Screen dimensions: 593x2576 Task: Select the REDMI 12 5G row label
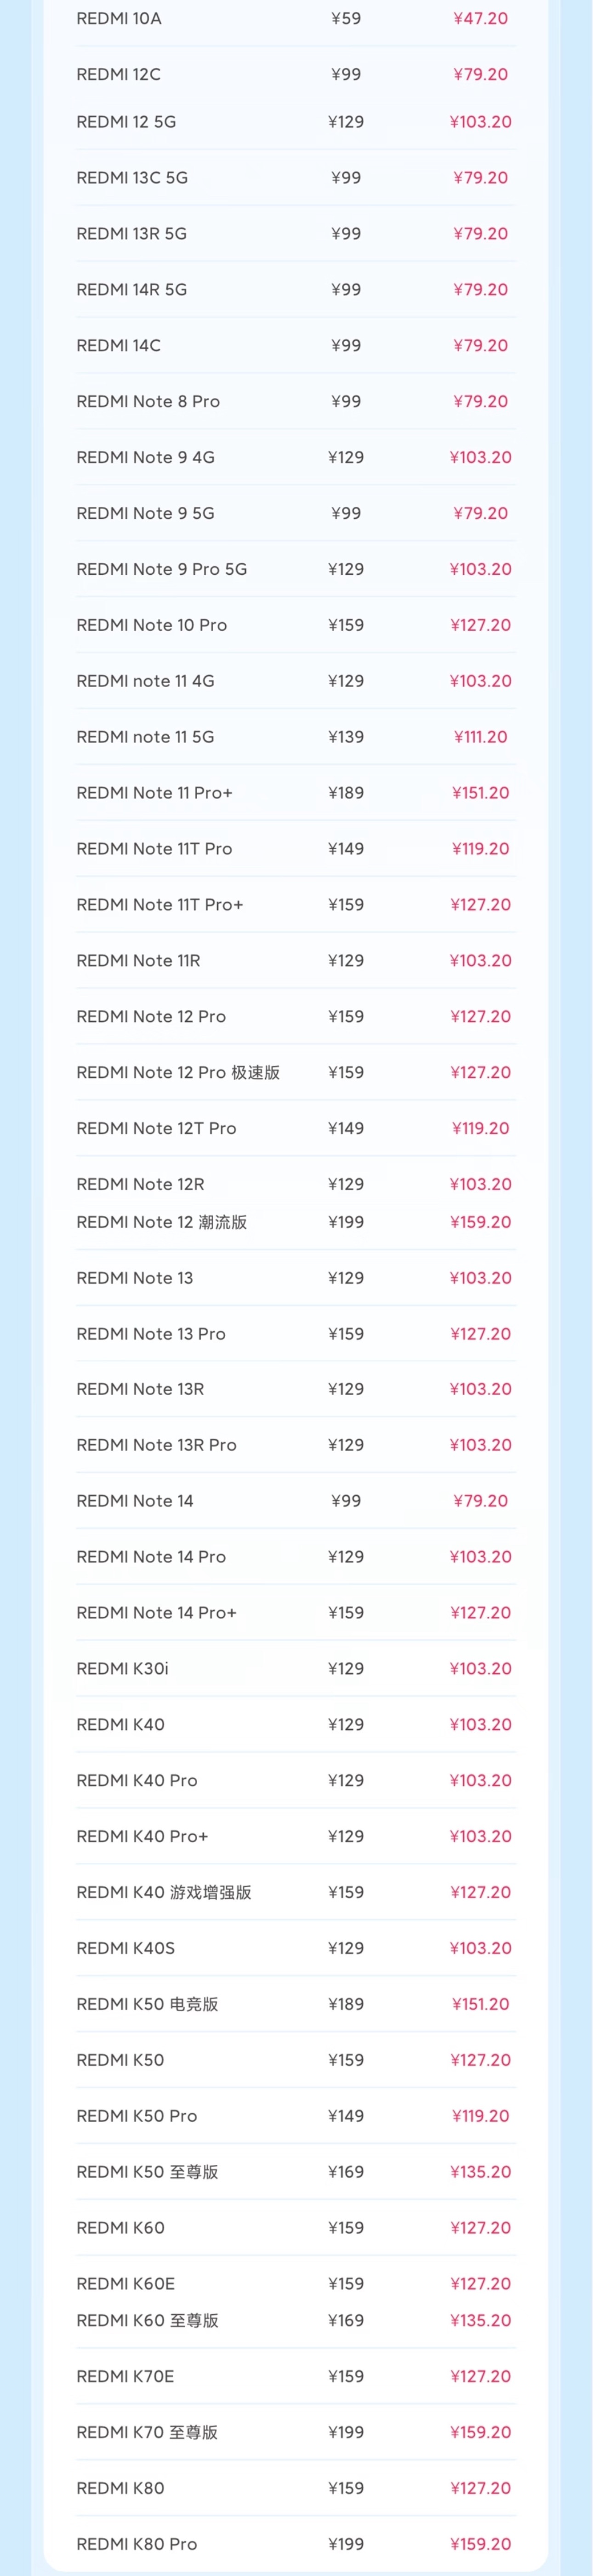click(x=126, y=122)
